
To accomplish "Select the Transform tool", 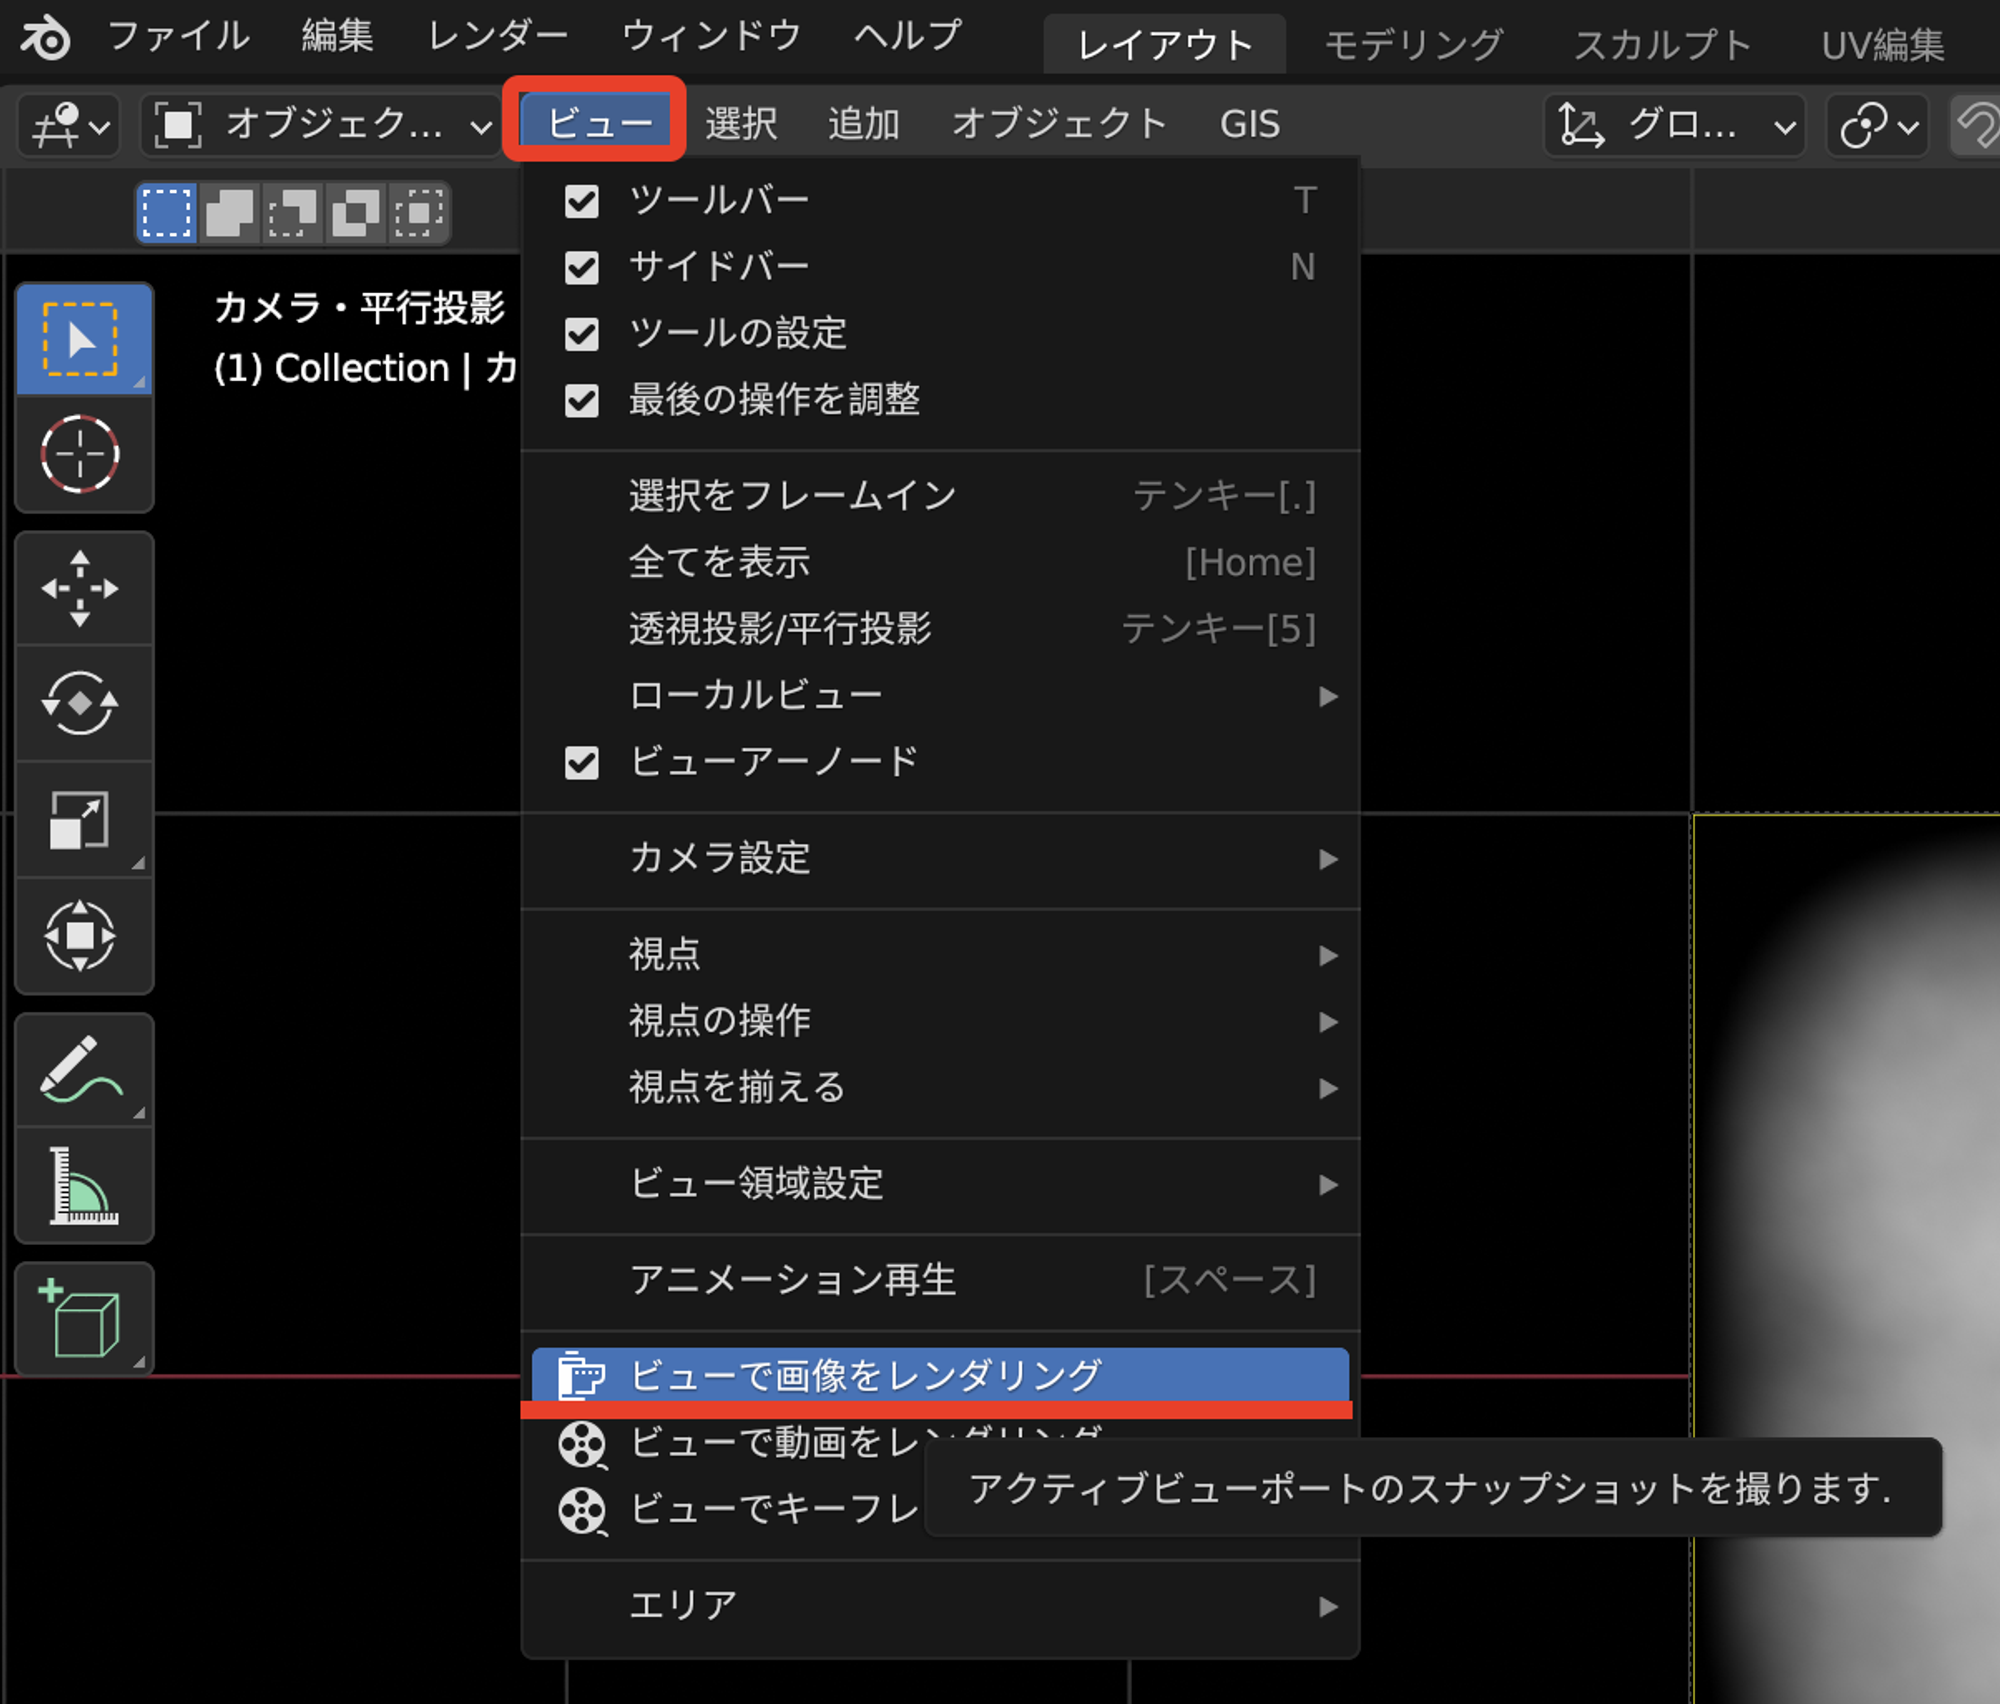I will pos(84,936).
